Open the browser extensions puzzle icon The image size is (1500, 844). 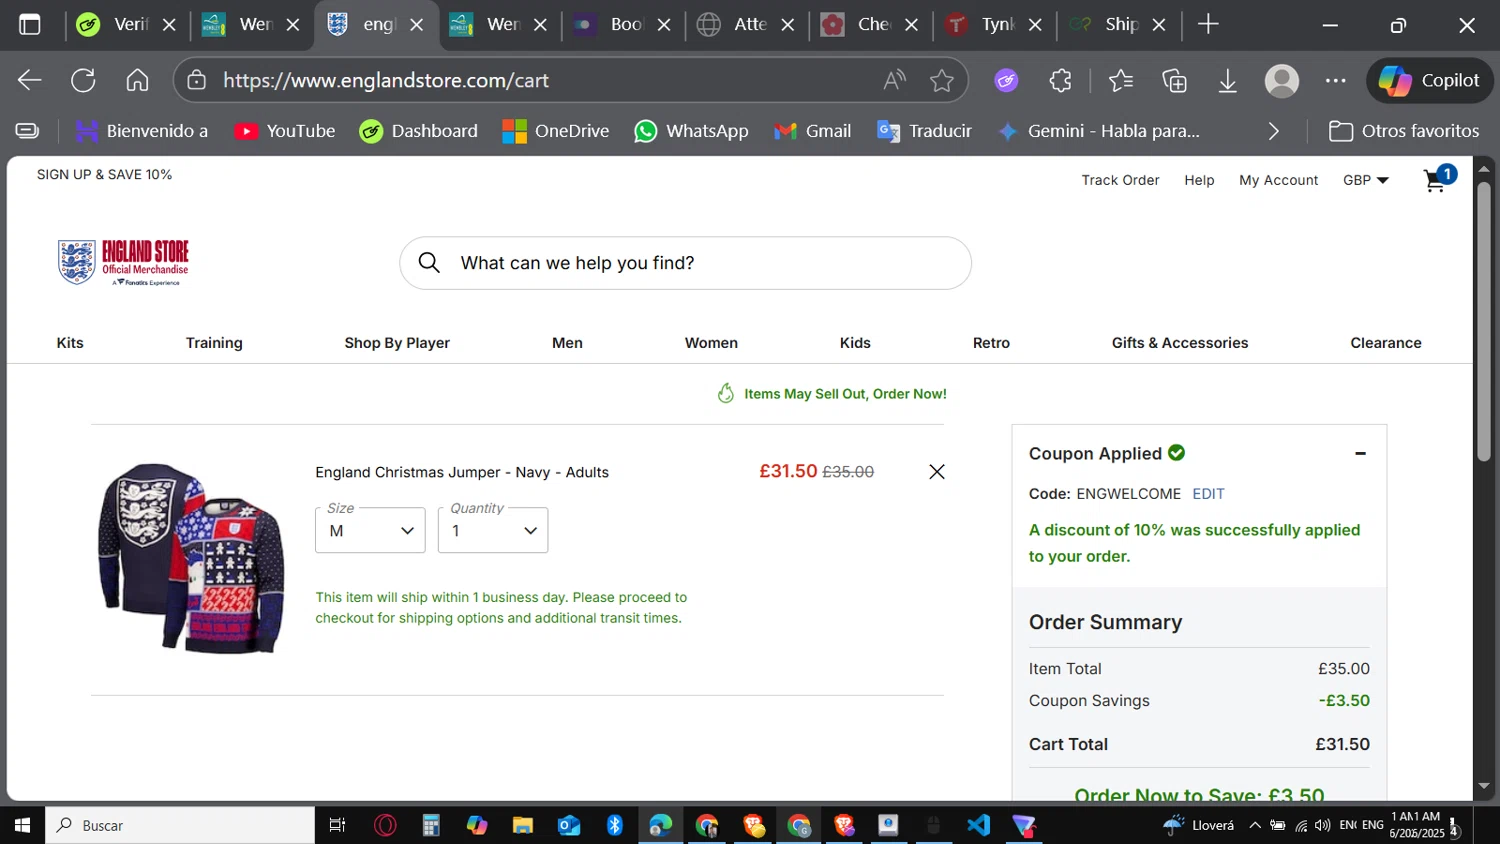[1060, 80]
